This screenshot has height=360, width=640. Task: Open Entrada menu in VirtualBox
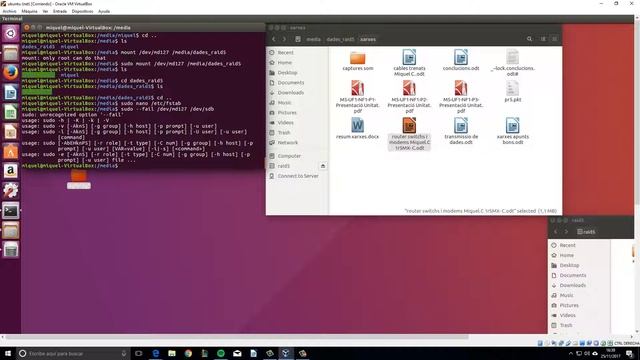point(60,11)
